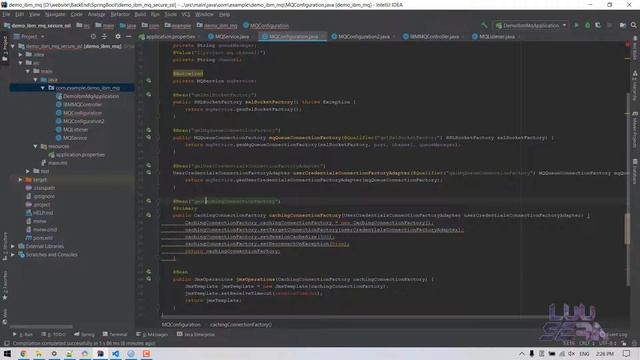
Task: Click the Build project hammer icon
Action: (484, 25)
